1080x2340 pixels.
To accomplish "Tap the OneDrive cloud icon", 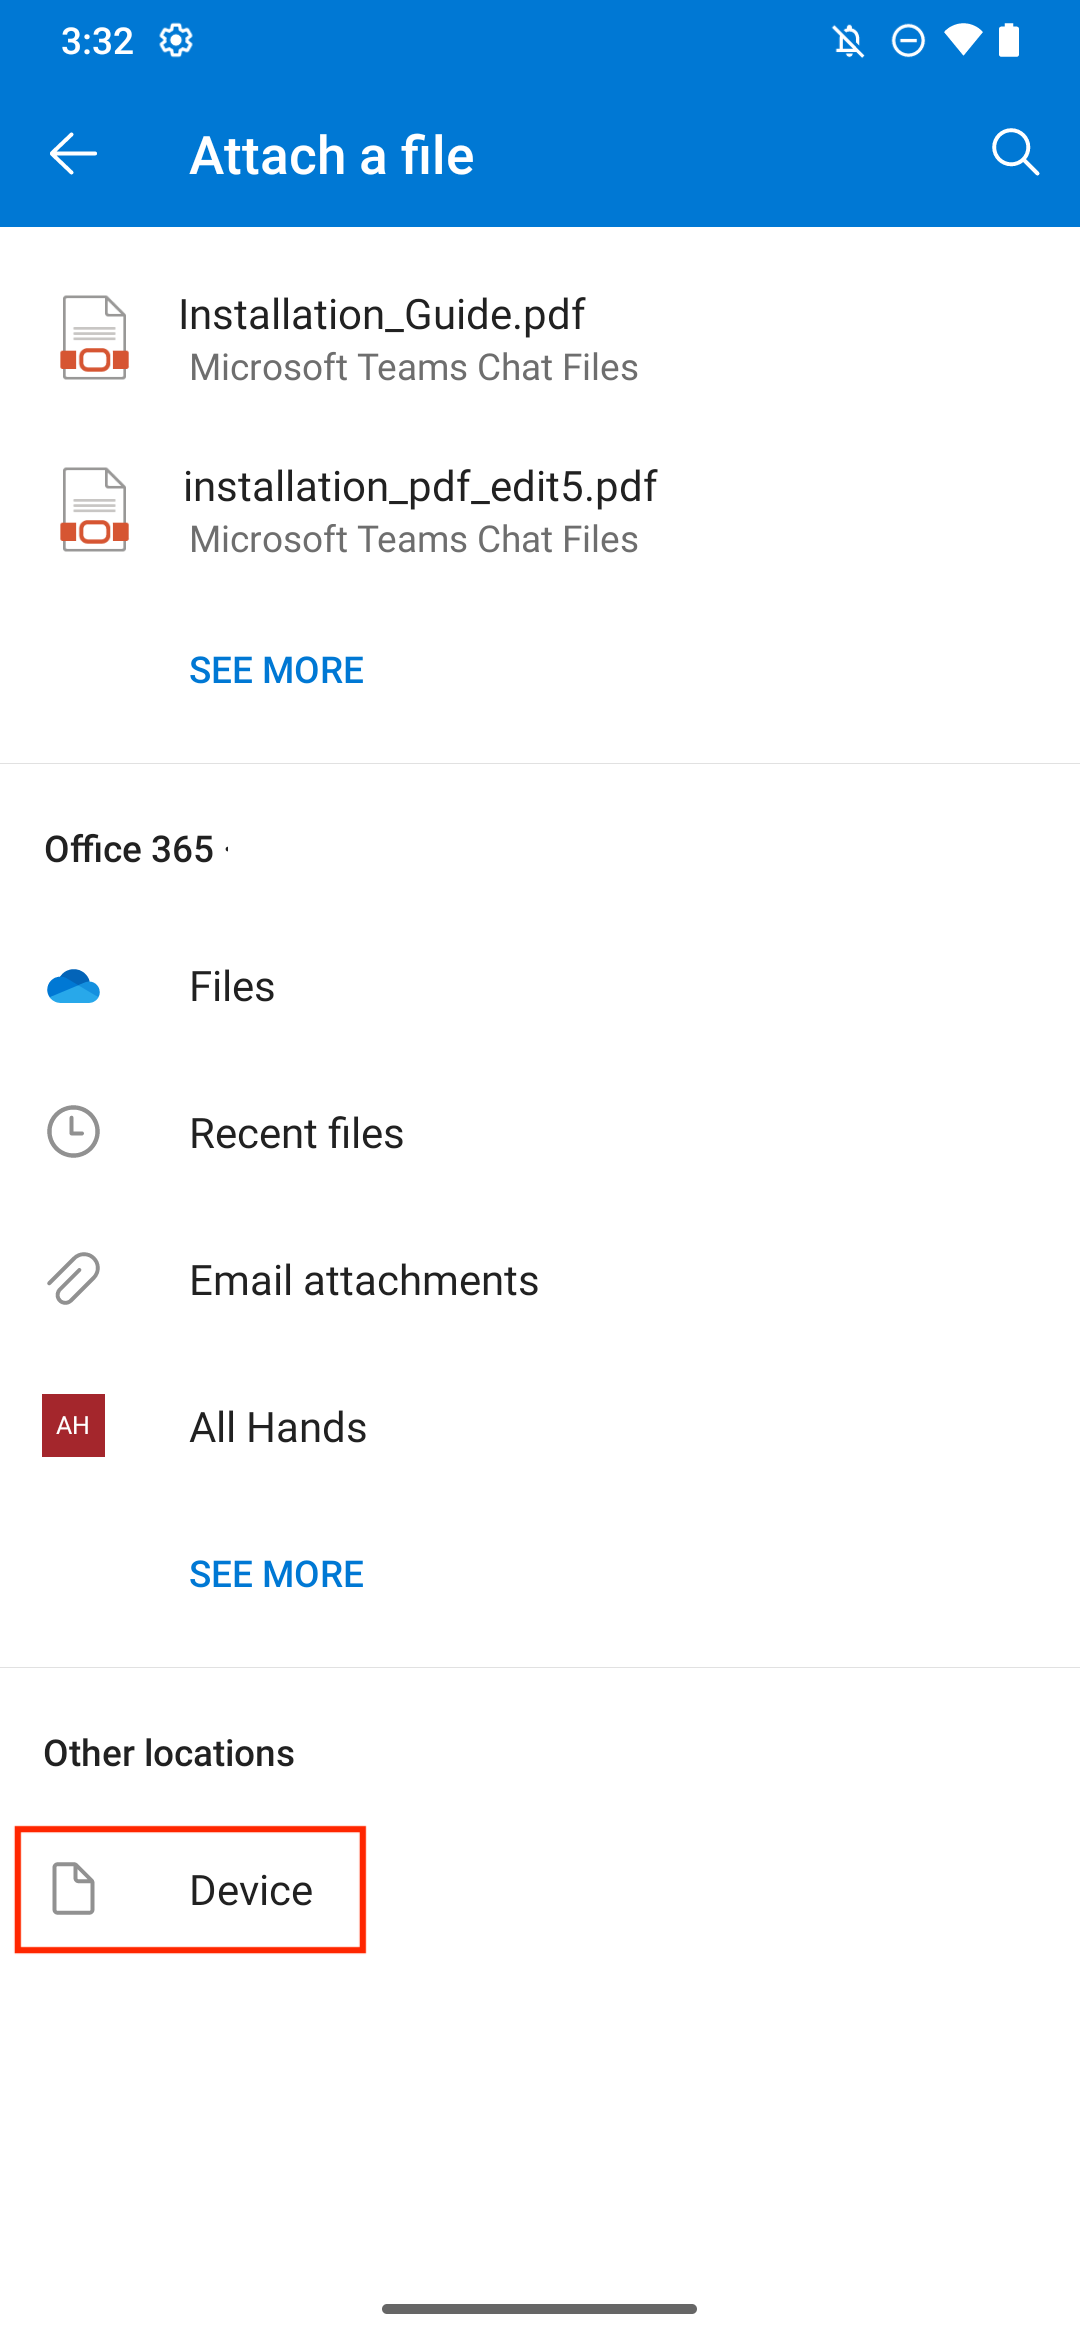I will coord(73,986).
